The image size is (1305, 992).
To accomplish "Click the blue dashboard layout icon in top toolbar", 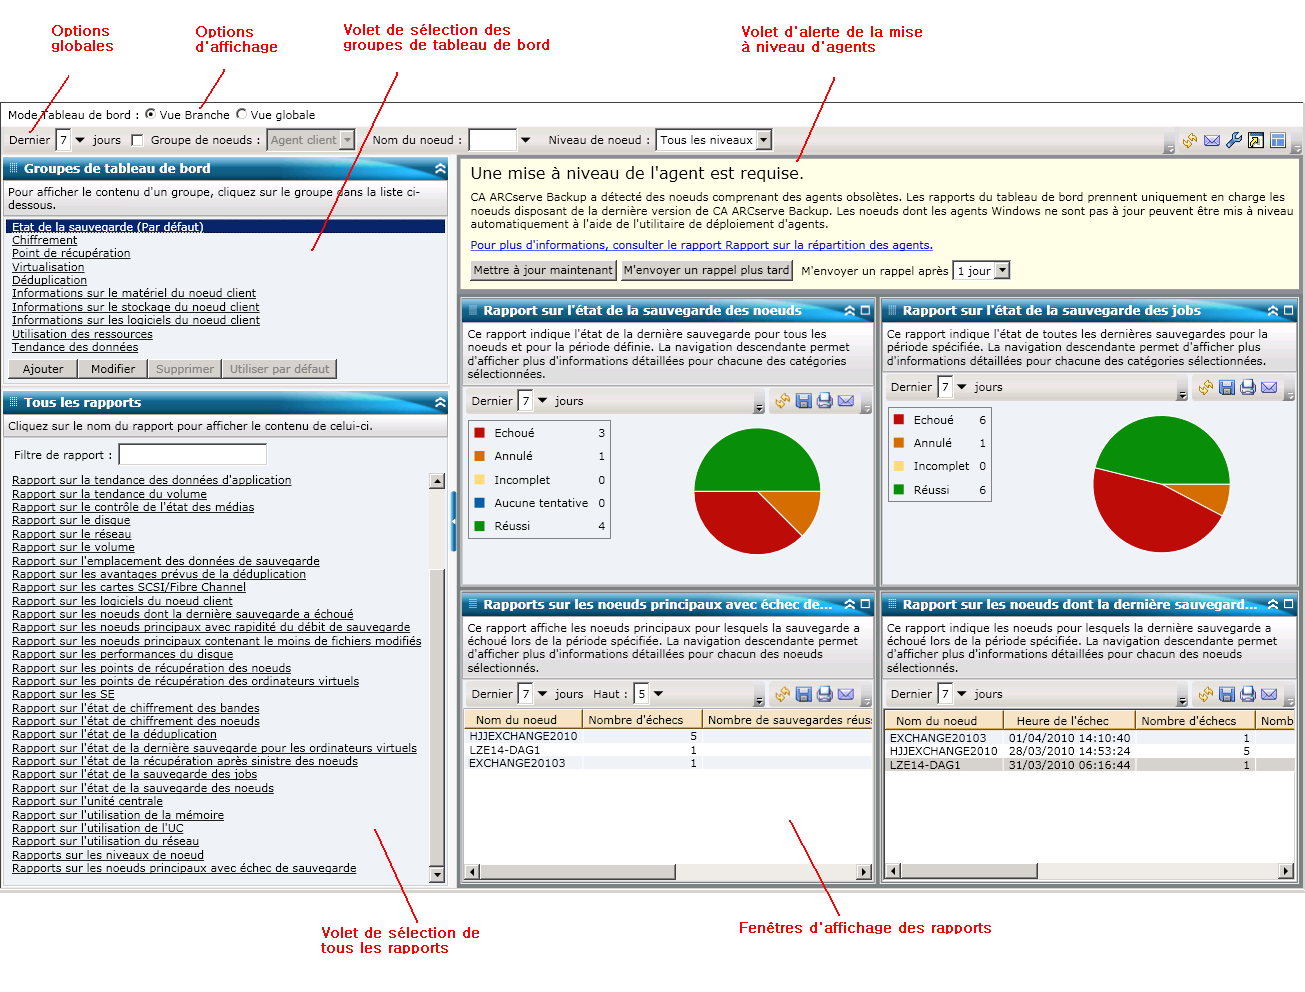I will tap(1278, 141).
